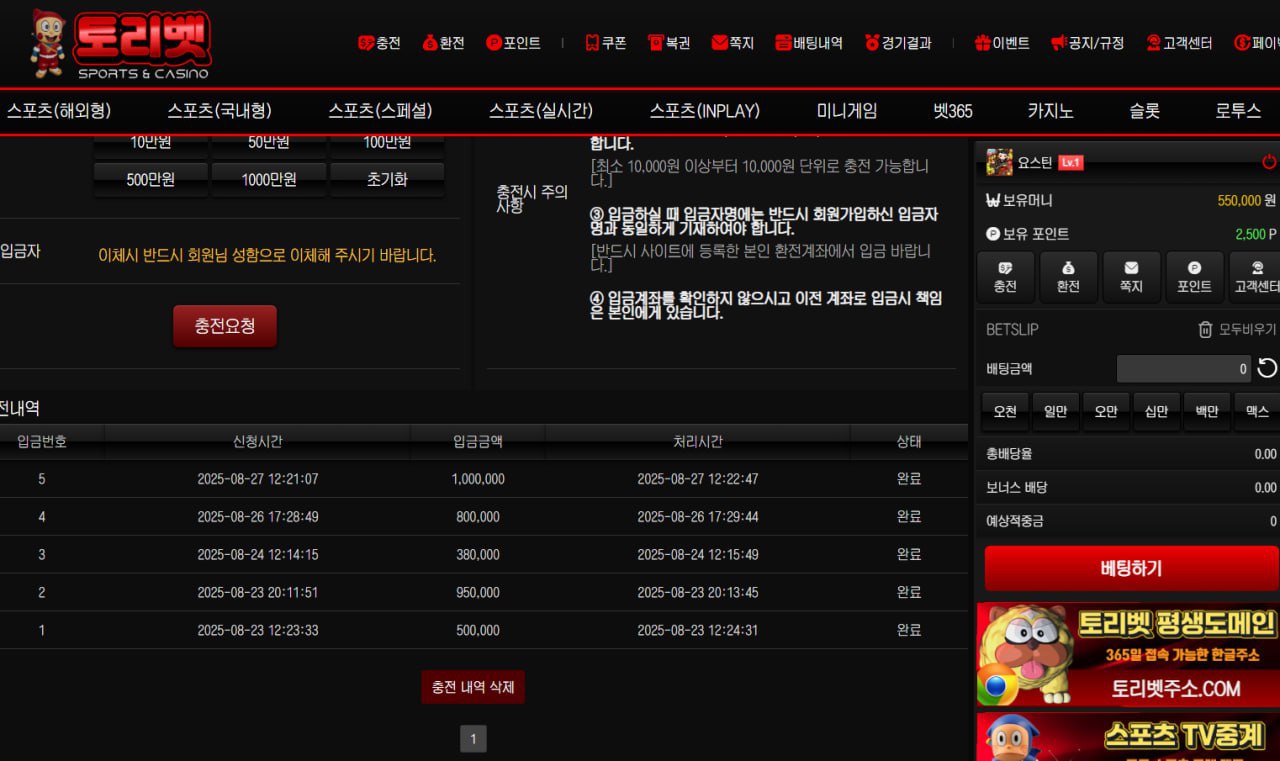1280x761 pixels.
Task: Click the 경기결과 icon link
Action: 873,43
